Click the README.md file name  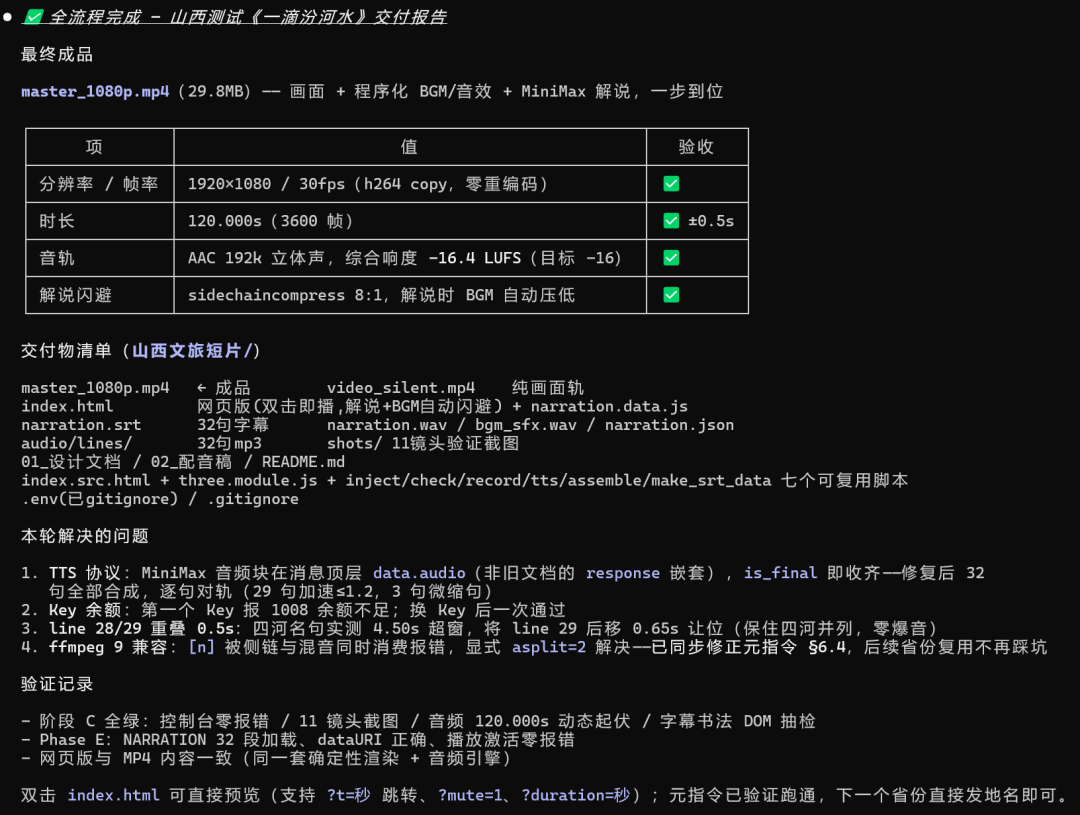click(x=303, y=462)
